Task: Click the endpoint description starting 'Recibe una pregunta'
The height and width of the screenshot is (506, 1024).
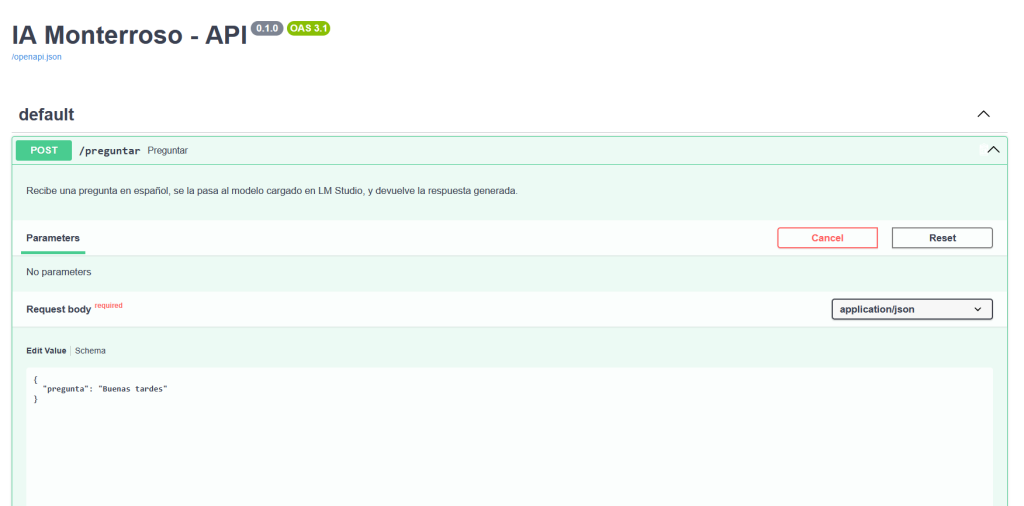Action: click(x=272, y=192)
